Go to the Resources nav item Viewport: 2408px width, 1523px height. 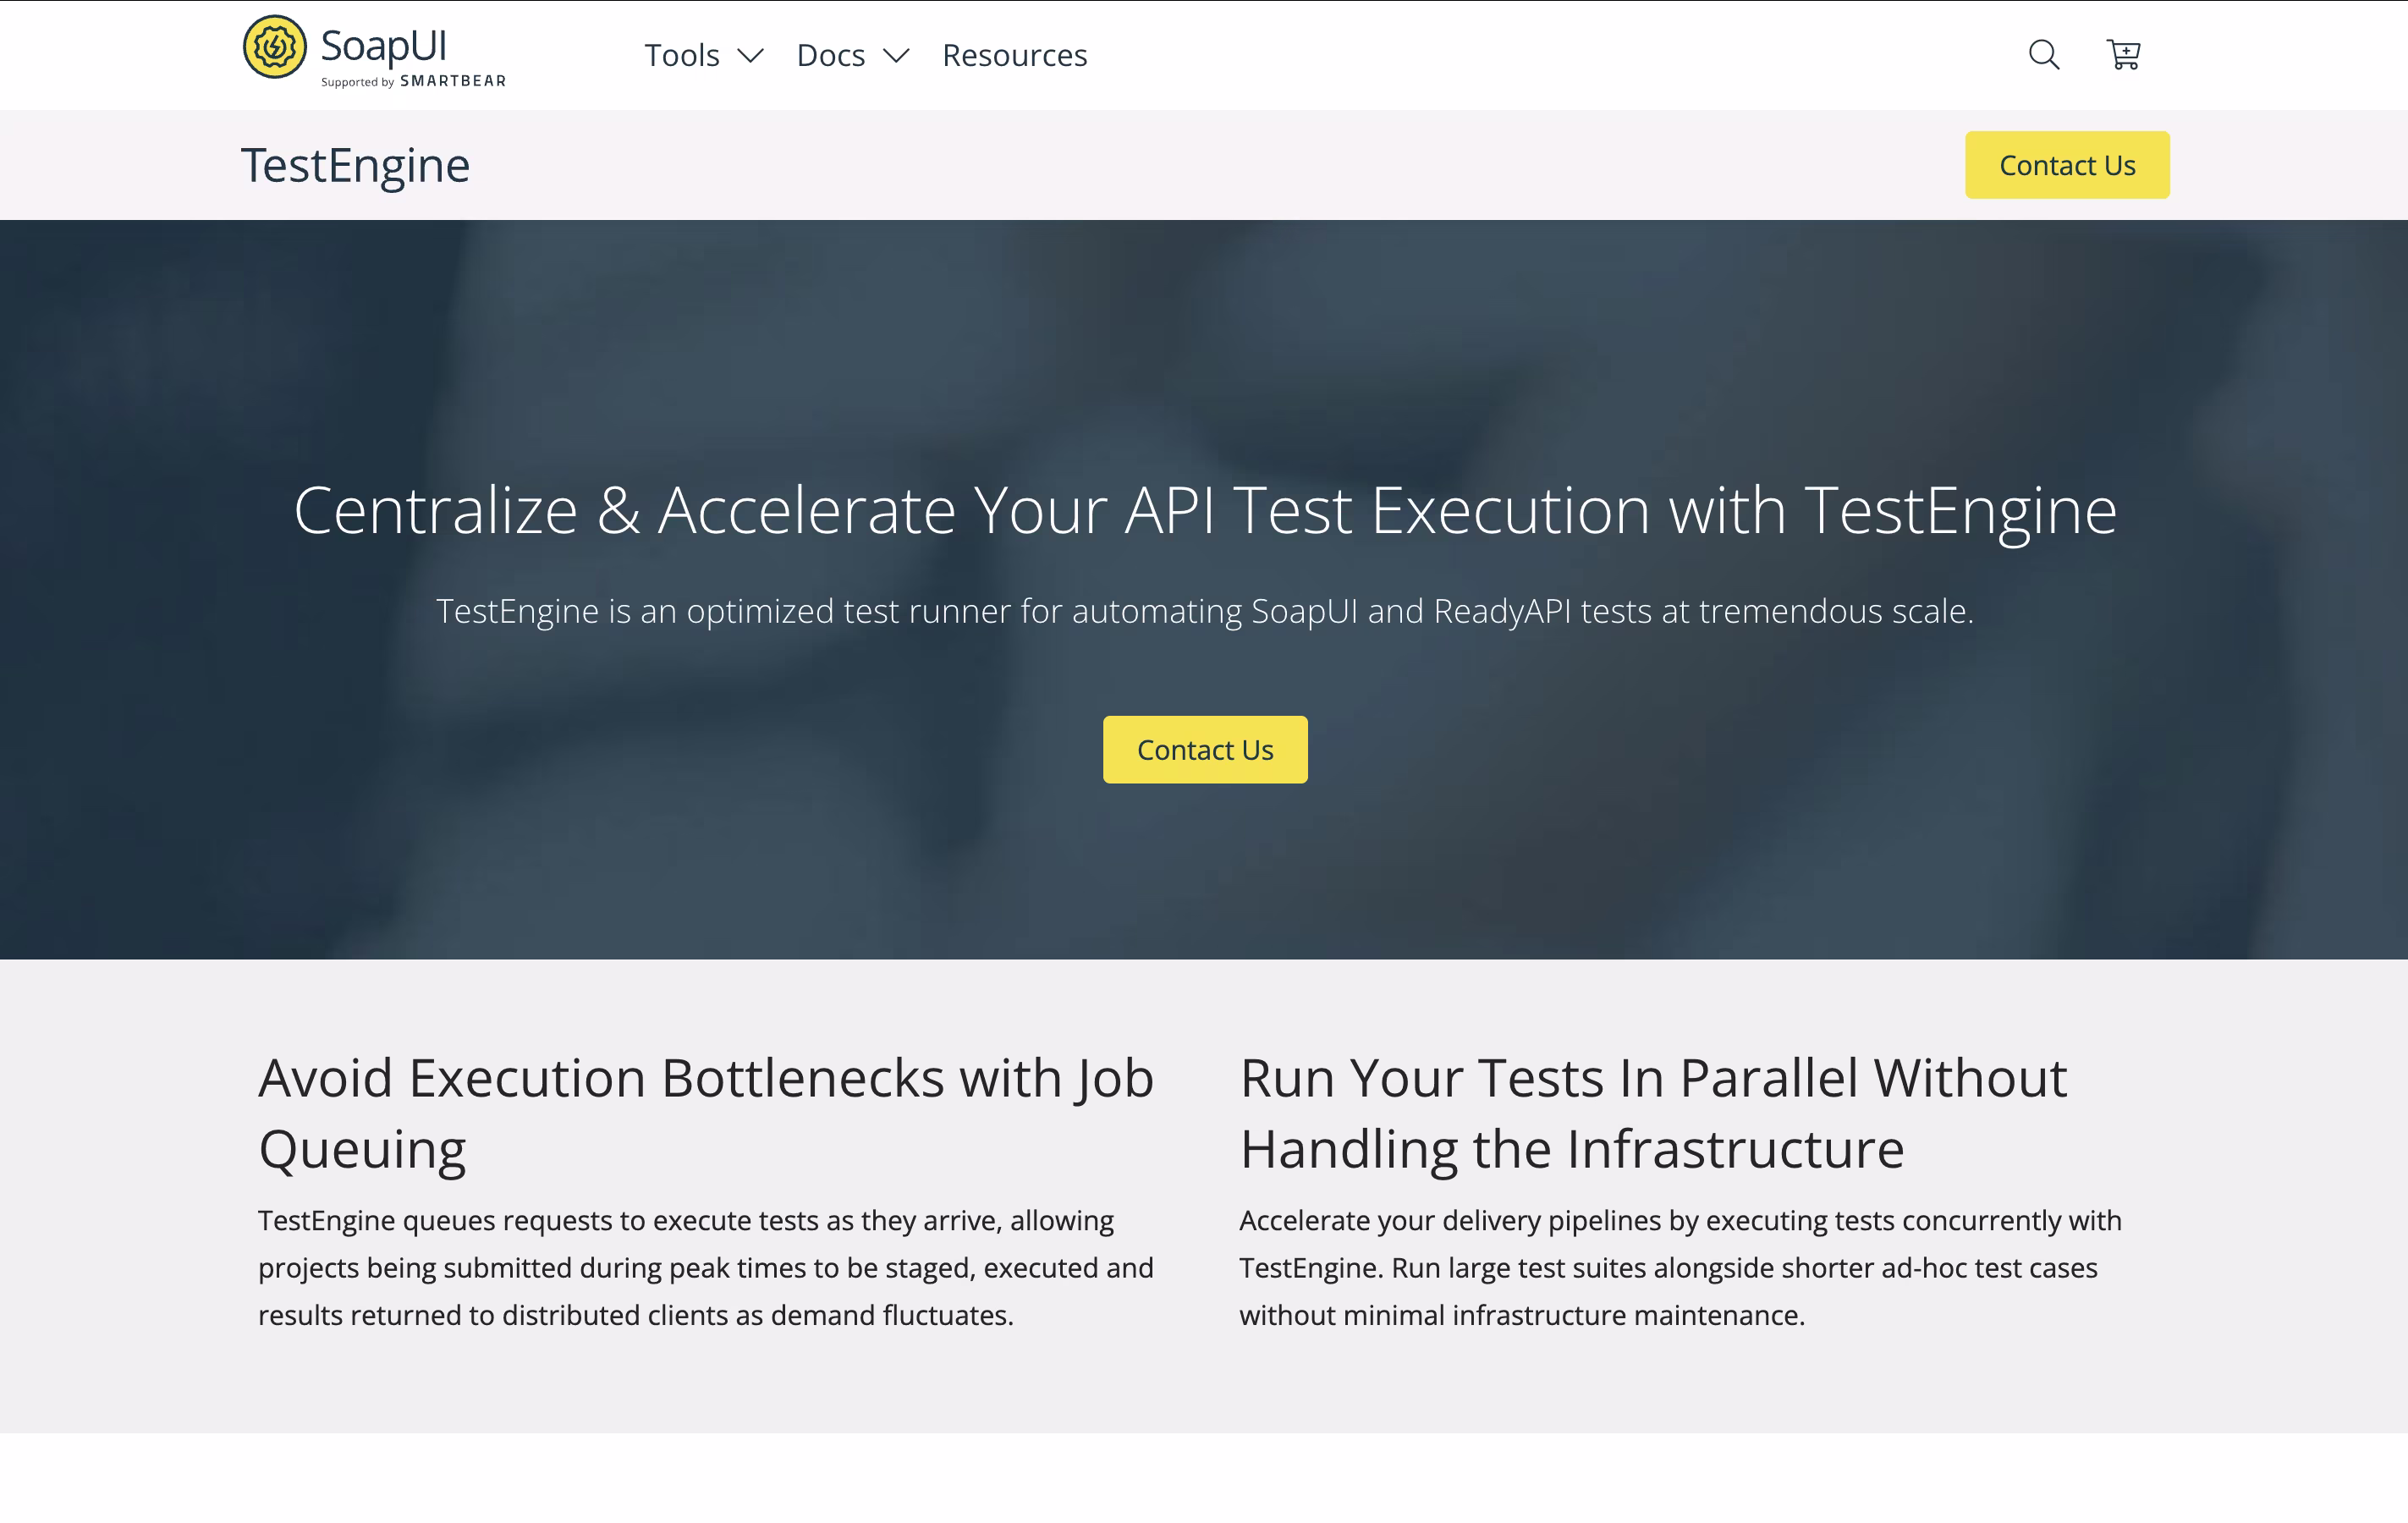1014,56
